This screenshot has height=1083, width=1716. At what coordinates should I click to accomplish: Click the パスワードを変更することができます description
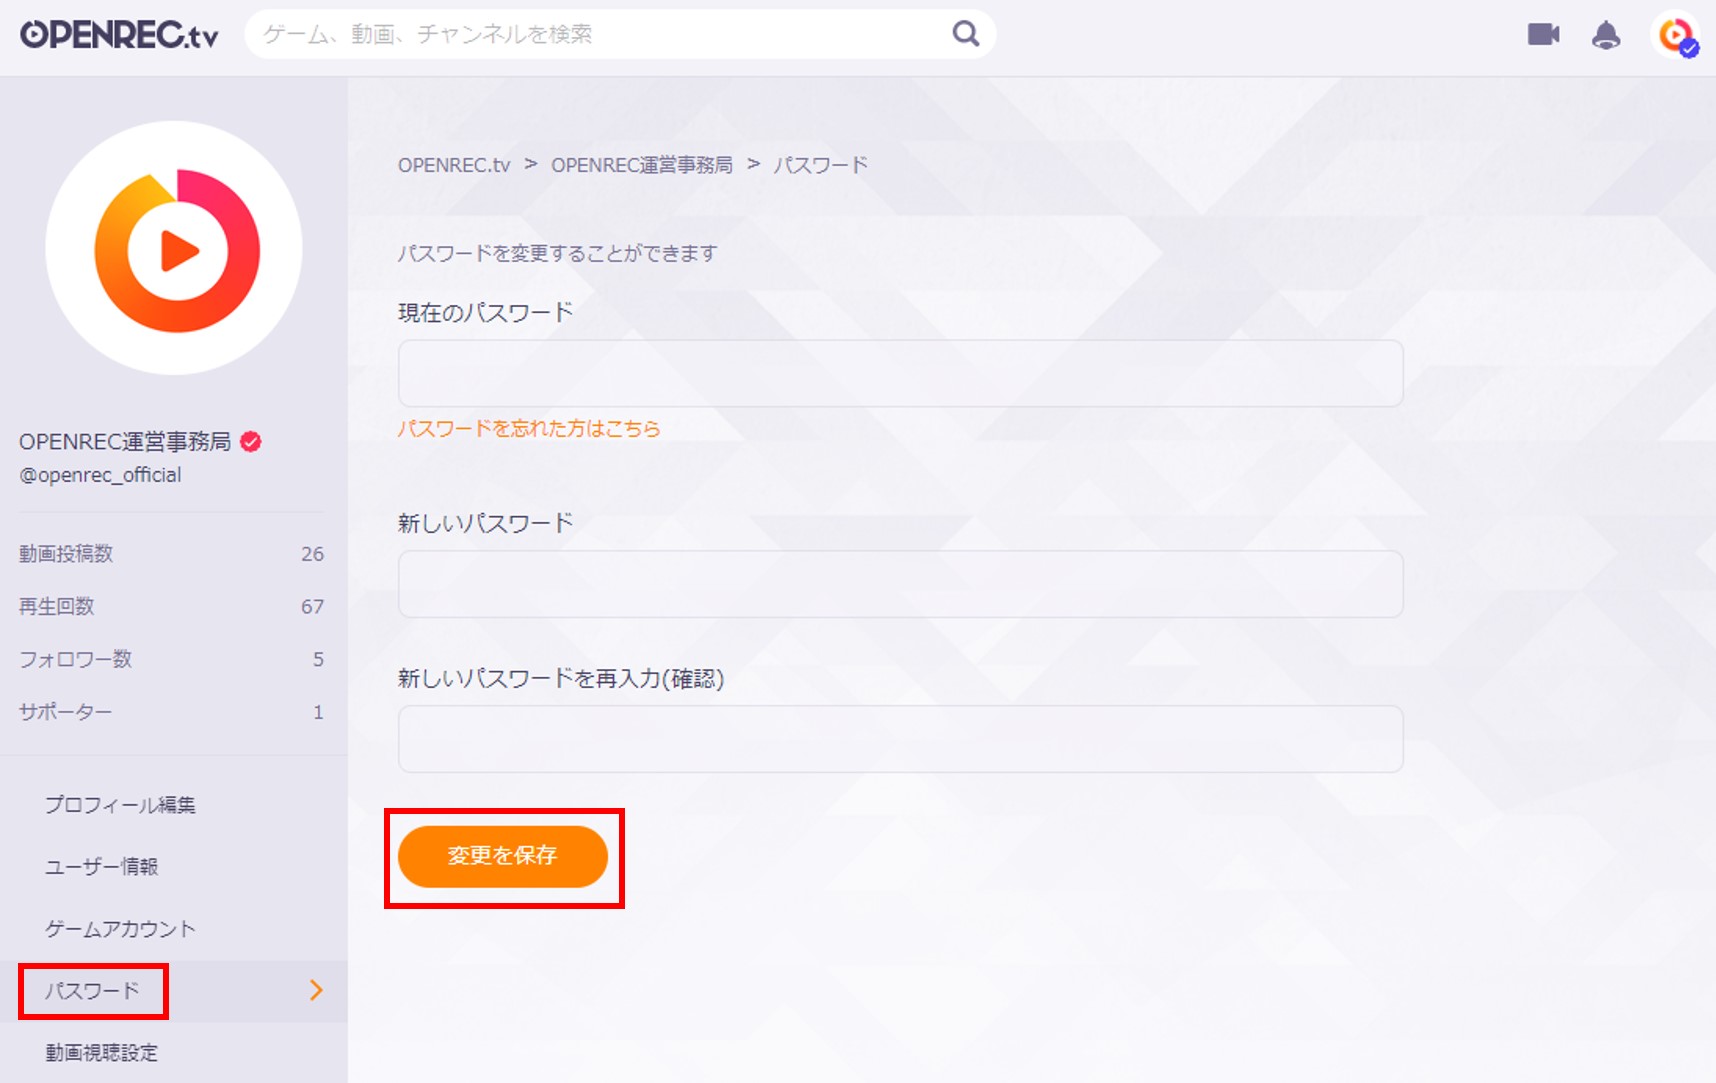click(x=558, y=254)
